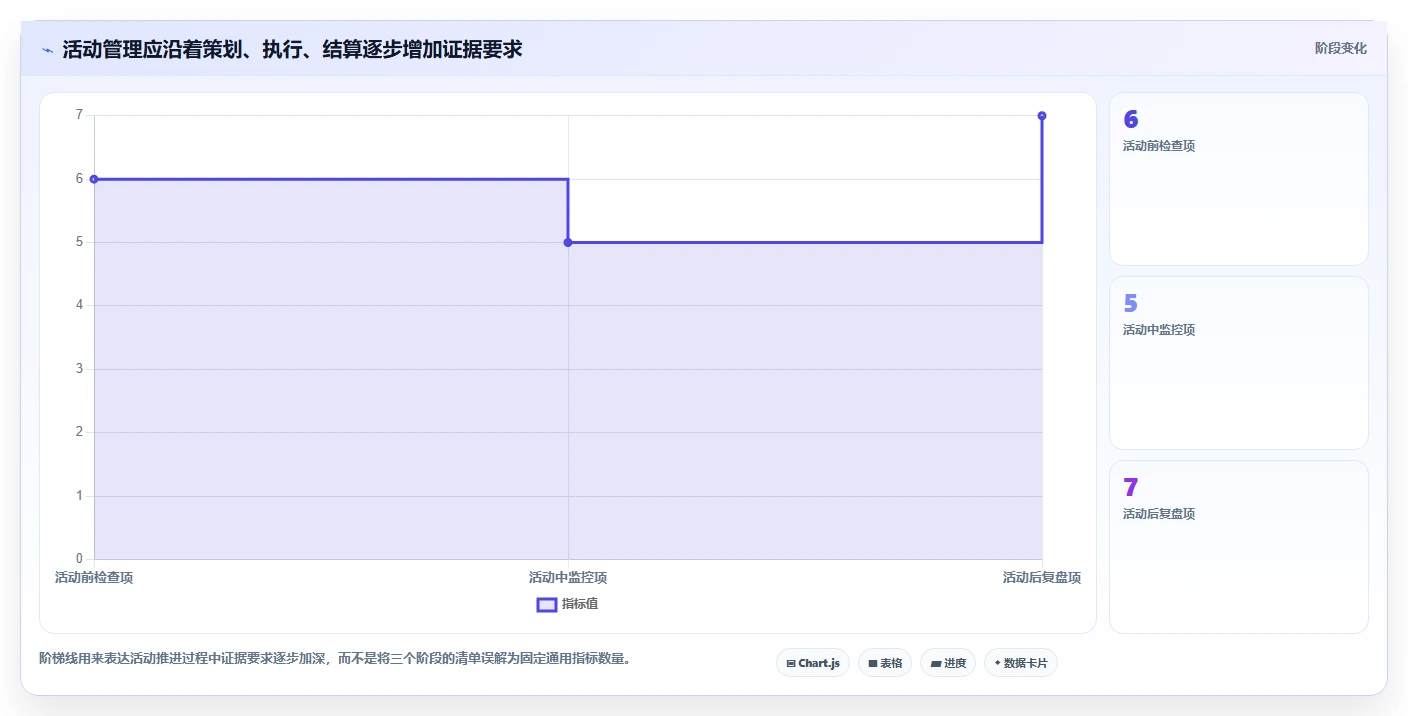Click the 活动前检查项 x-axis label

pos(94,578)
